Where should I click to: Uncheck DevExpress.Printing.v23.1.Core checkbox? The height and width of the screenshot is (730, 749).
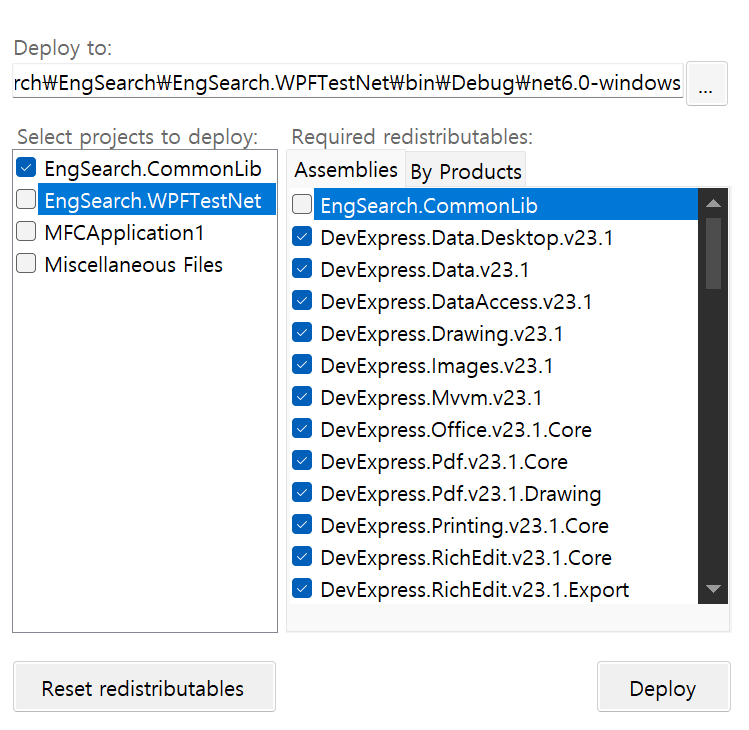tap(302, 525)
